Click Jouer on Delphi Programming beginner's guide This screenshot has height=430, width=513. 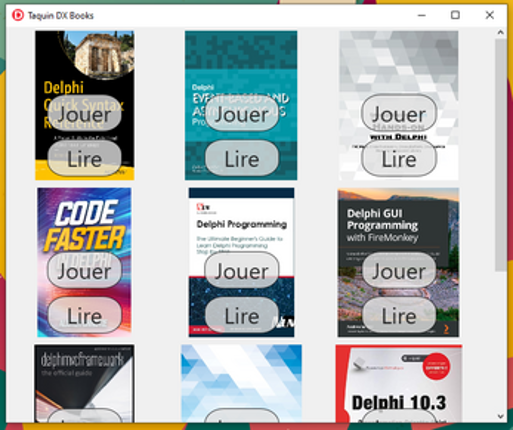coord(242,270)
